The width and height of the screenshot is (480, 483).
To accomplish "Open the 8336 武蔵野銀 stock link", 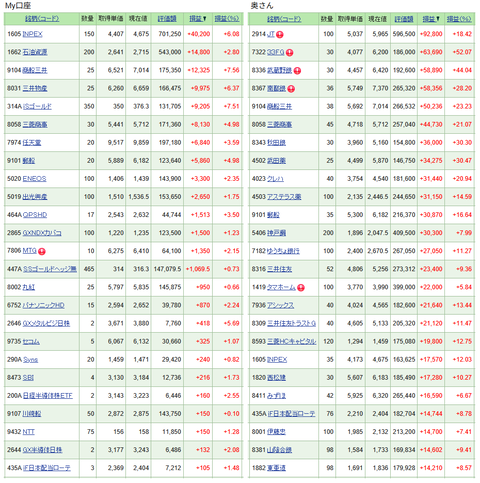I will [x=279, y=70].
